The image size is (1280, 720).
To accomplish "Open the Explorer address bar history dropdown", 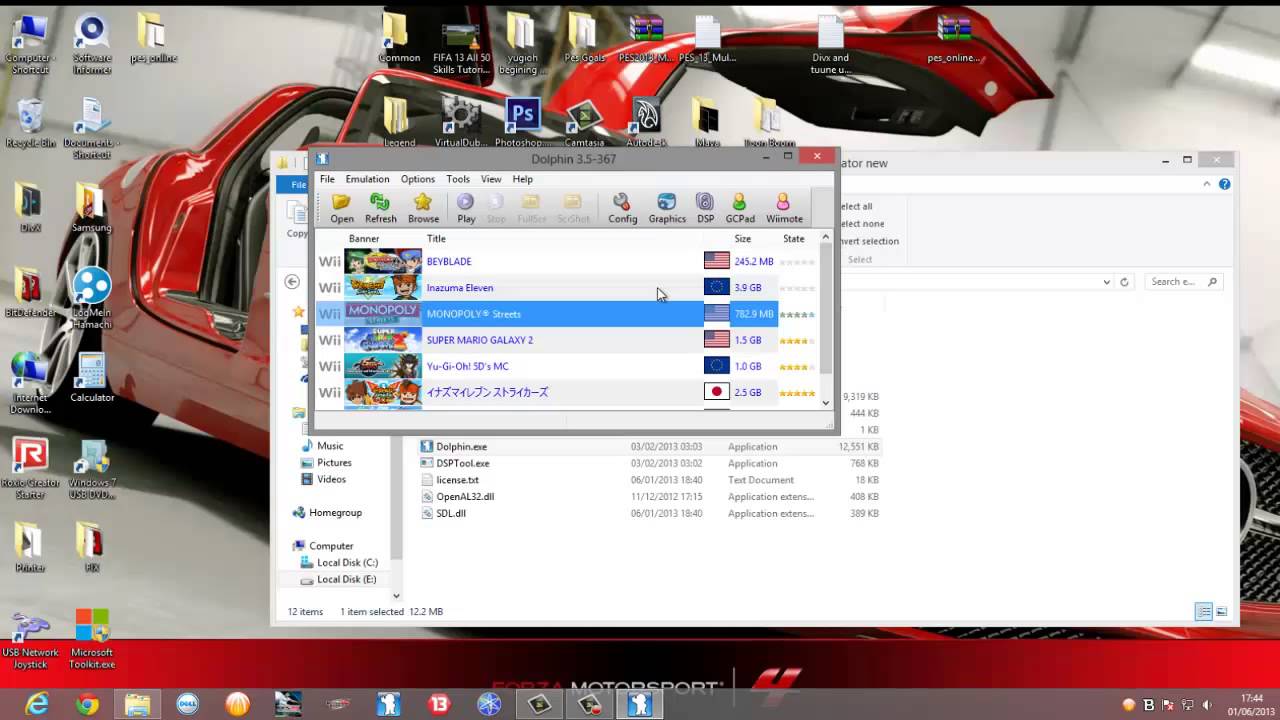I will (1106, 282).
